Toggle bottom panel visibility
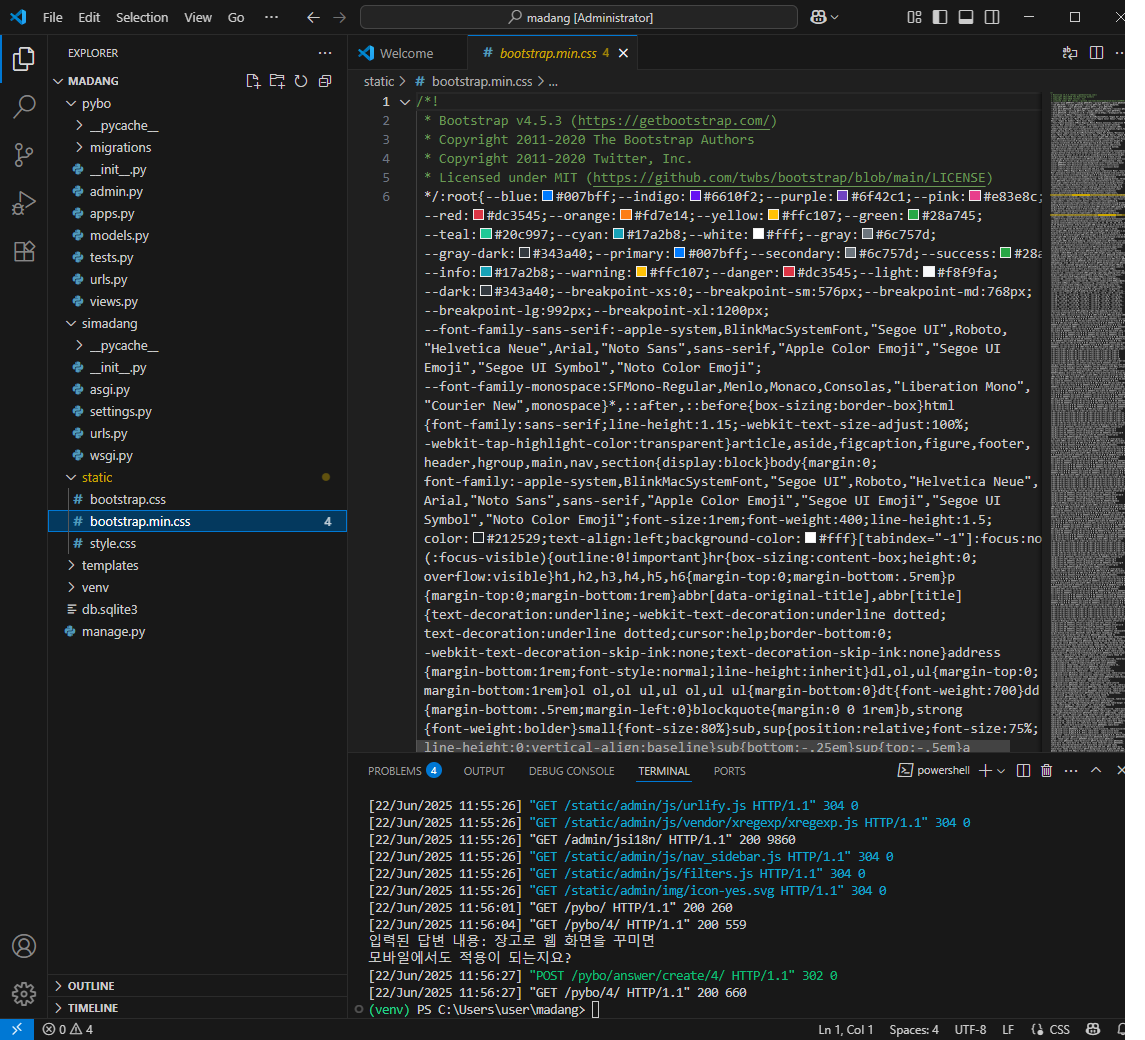Image resolution: width=1145 pixels, height=1040 pixels. click(965, 18)
